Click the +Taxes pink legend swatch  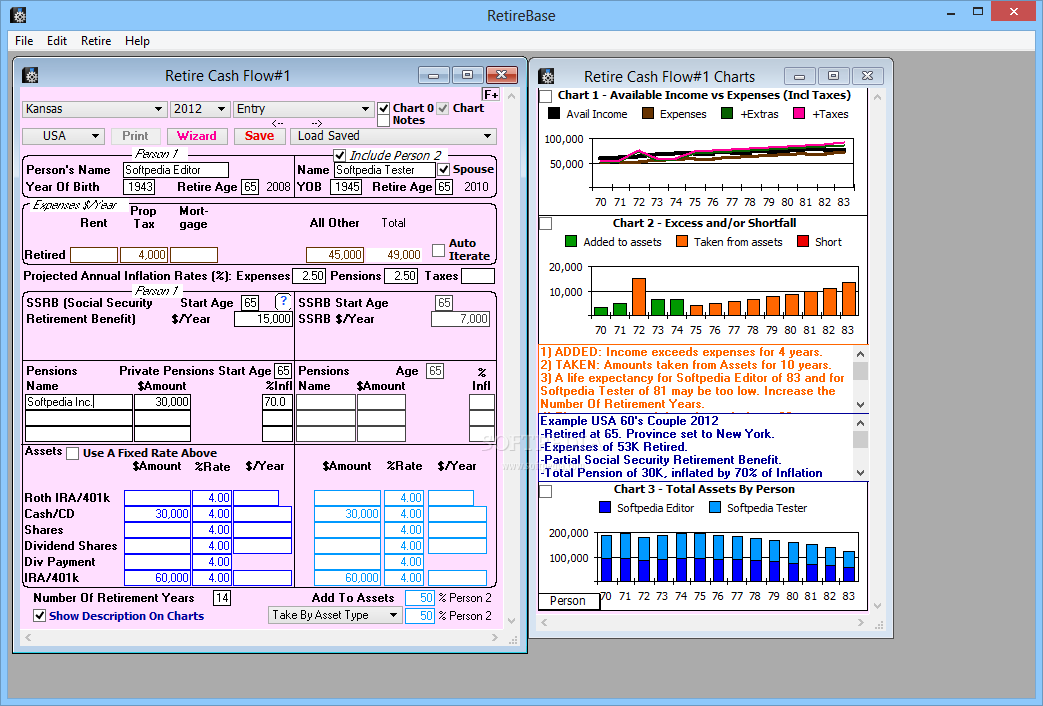(800, 114)
